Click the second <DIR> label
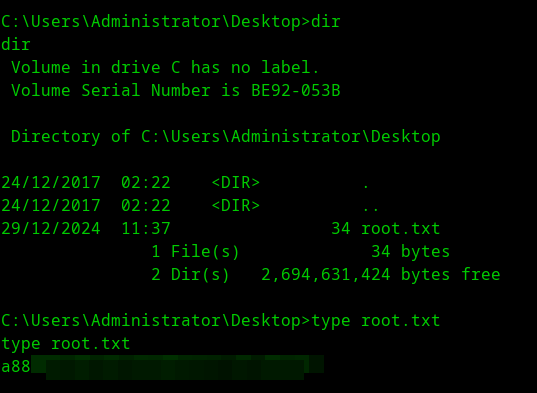This screenshot has width=537, height=393. coord(236,206)
